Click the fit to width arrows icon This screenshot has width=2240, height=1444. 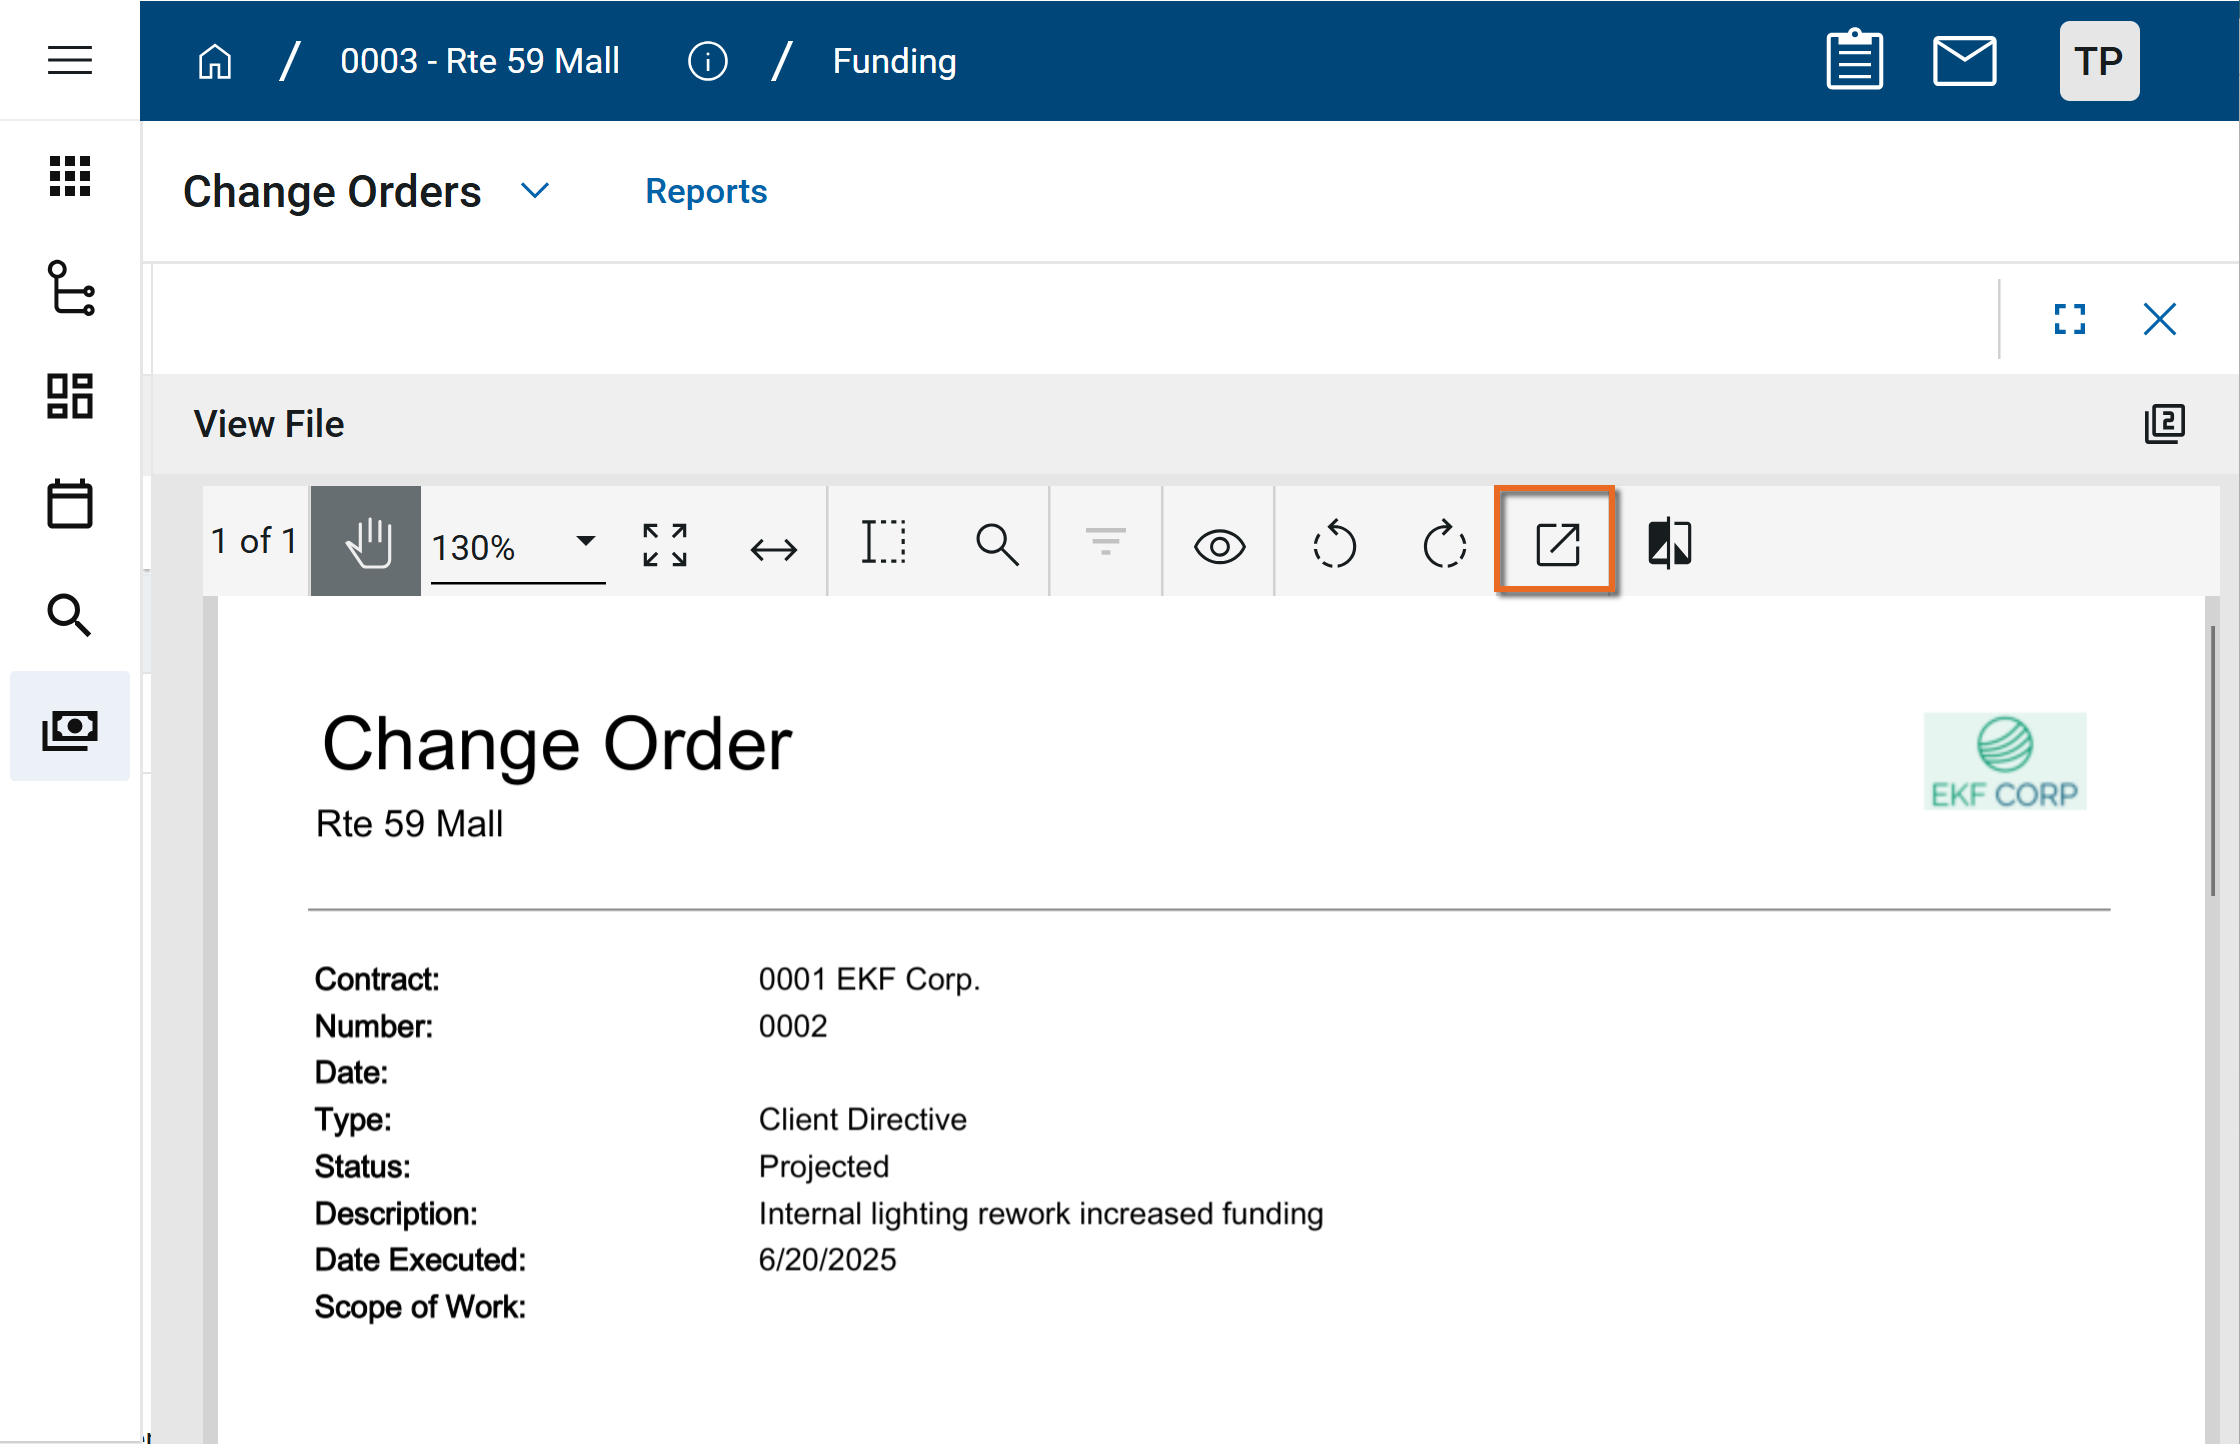tap(773, 548)
